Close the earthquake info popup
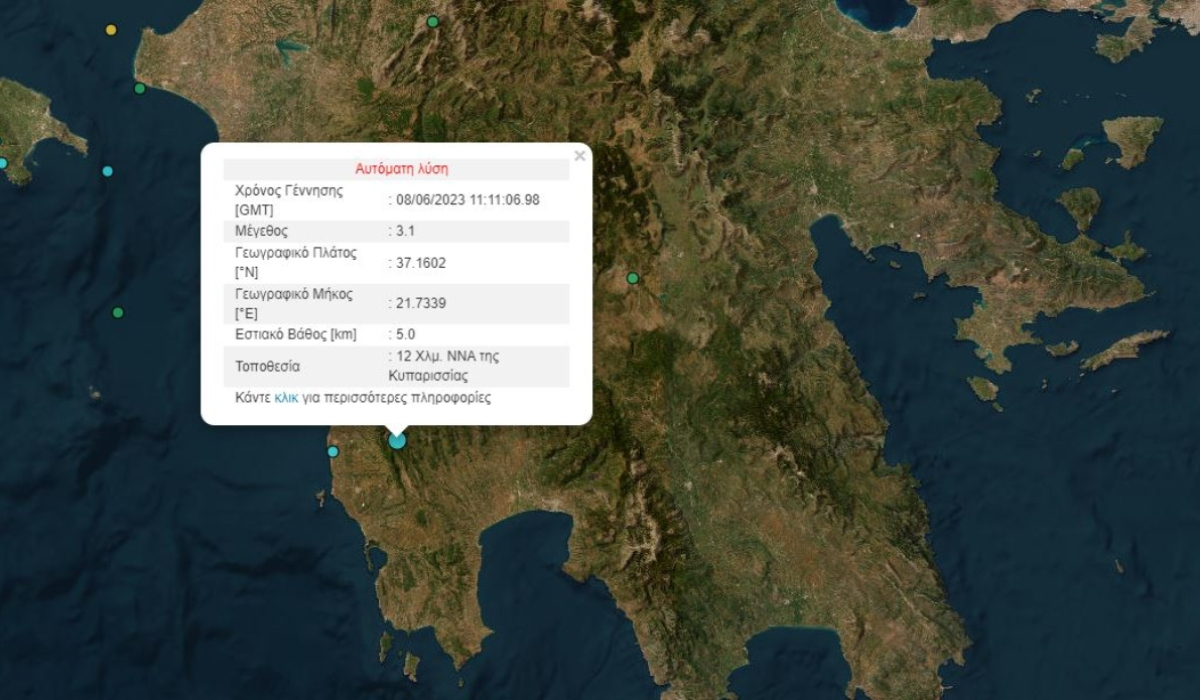The image size is (1200, 700). point(579,156)
